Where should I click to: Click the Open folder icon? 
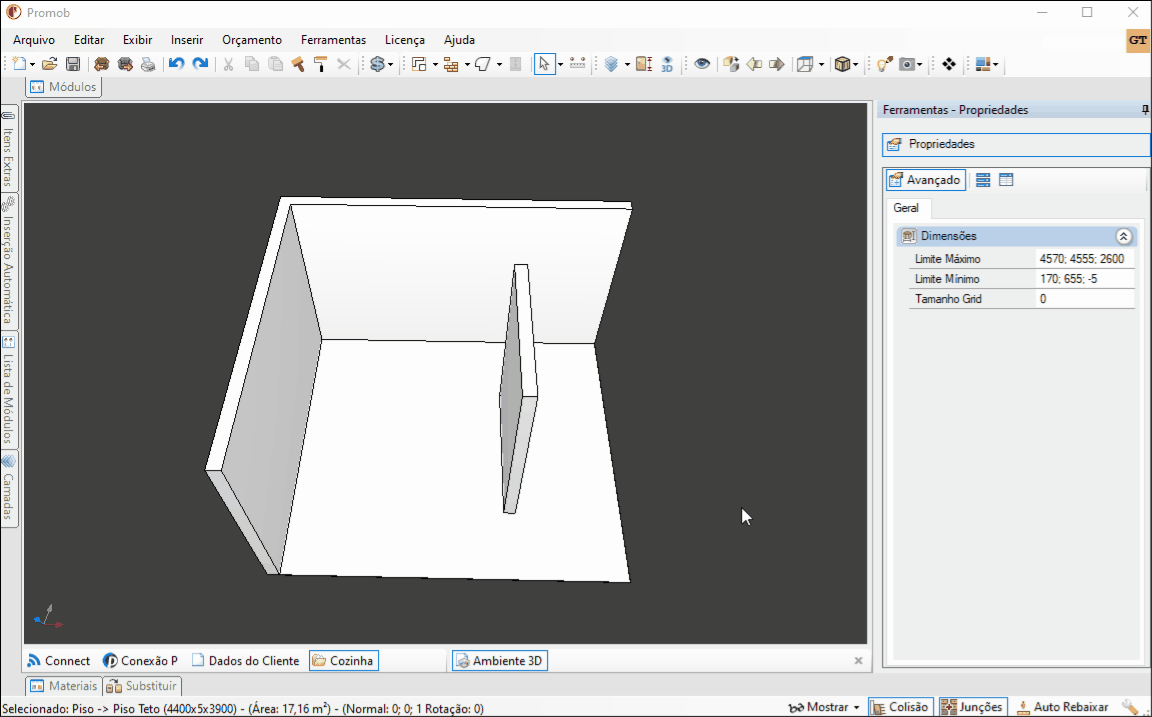[x=49, y=64]
